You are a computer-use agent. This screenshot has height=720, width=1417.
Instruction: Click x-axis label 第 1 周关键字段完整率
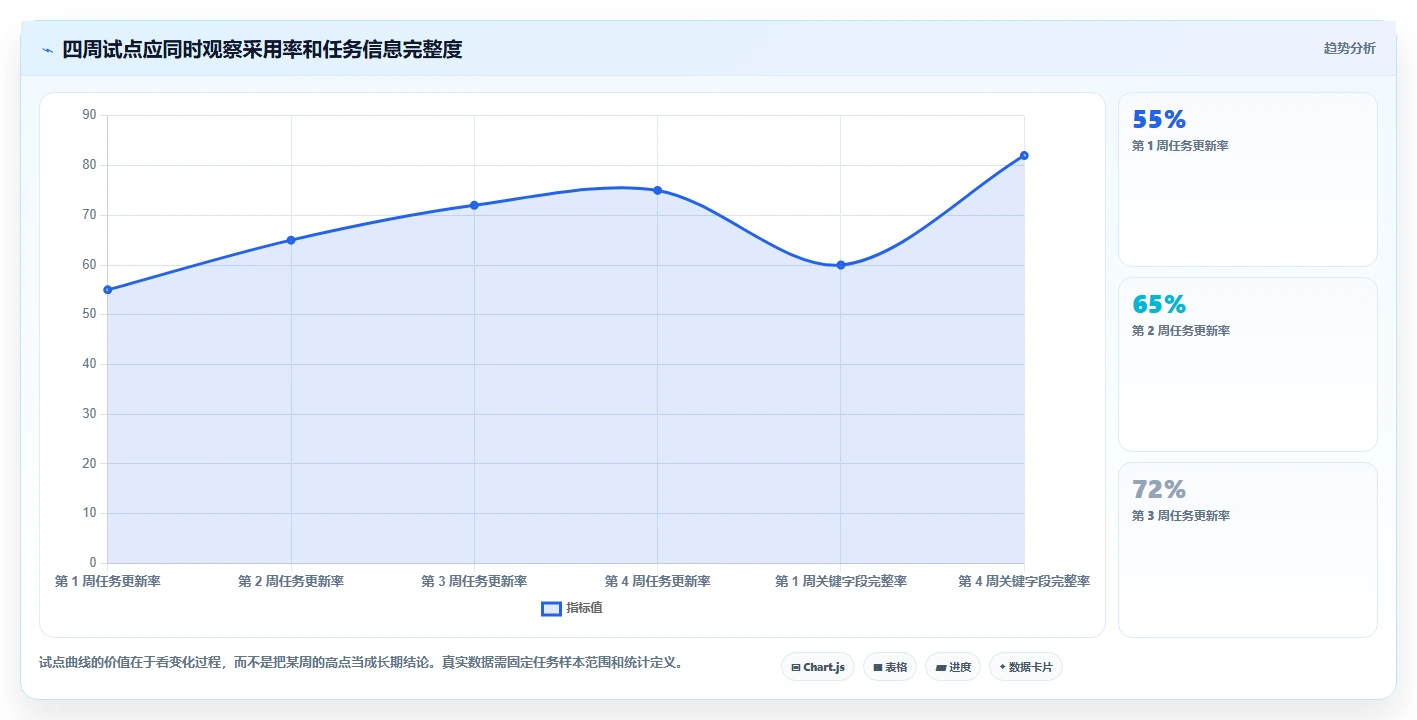tap(841, 581)
